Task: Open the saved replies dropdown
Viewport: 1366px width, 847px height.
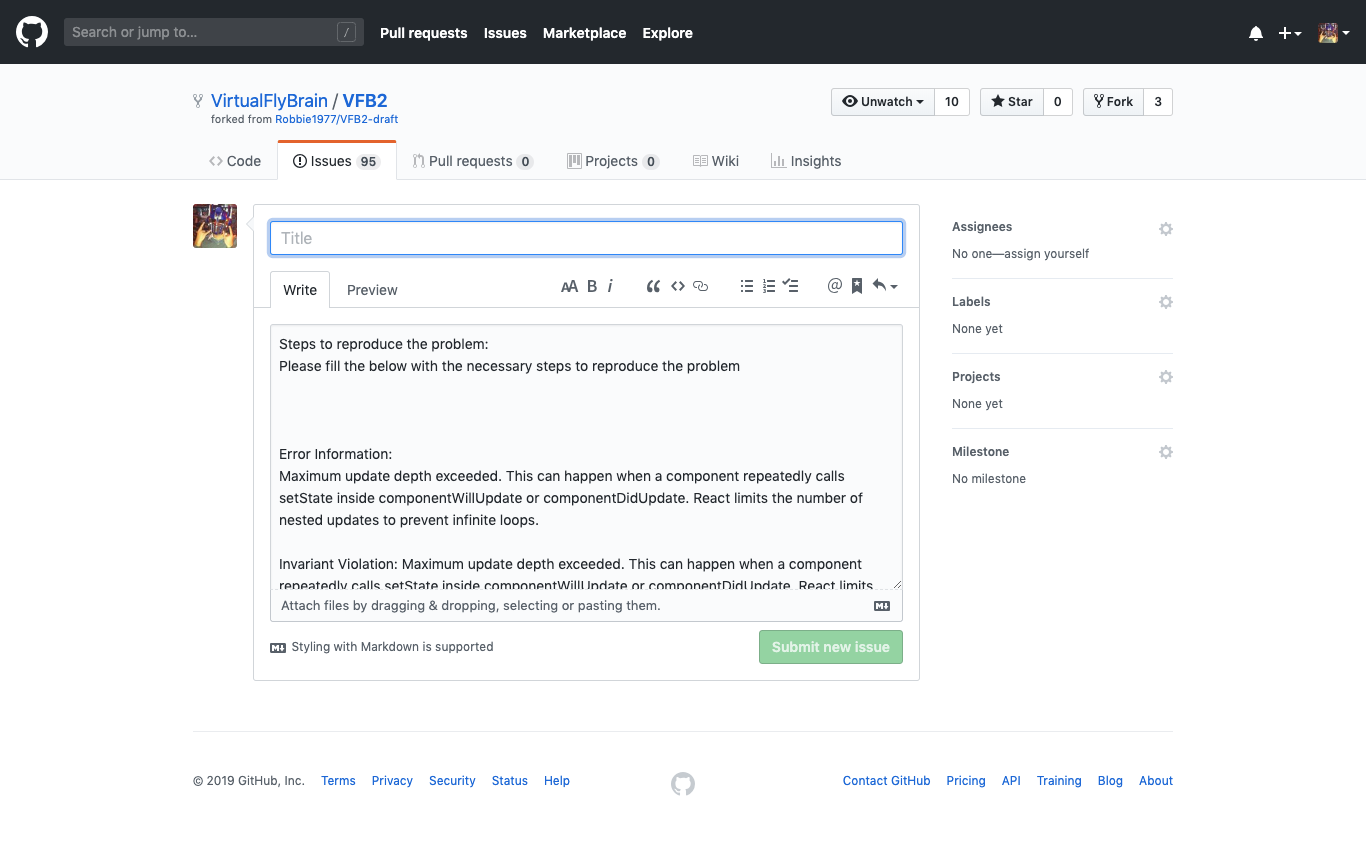Action: pos(885,286)
